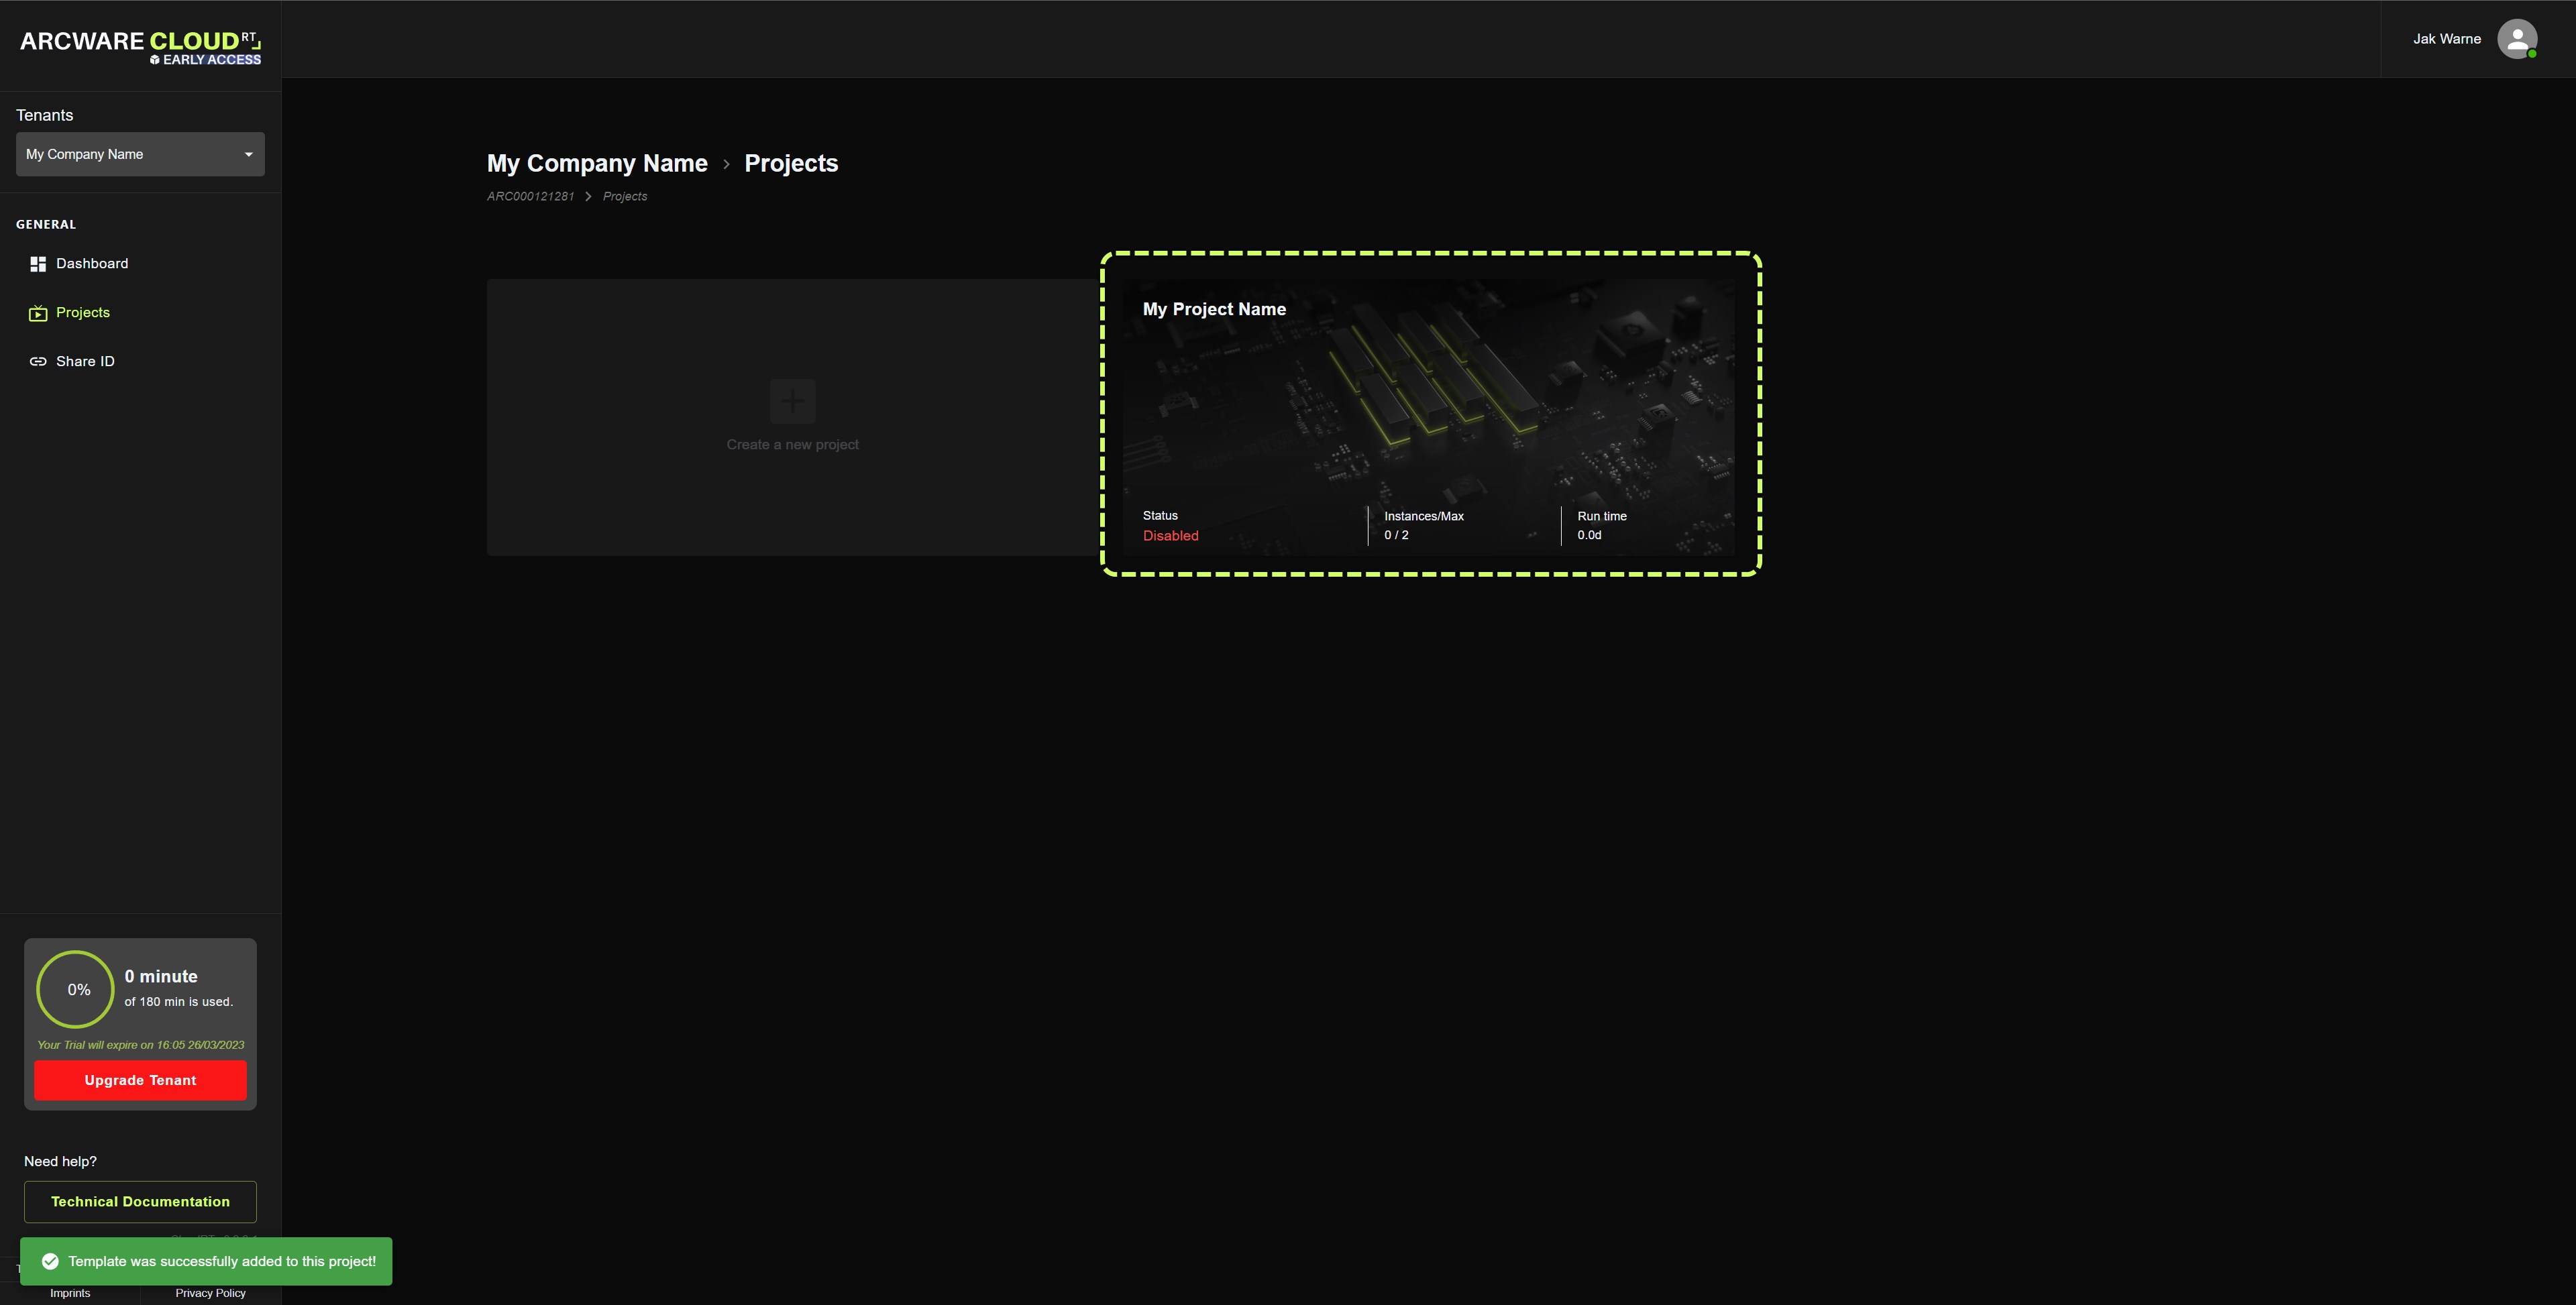Click the Jak Warne username
2576x1305 pixels.
point(2446,39)
